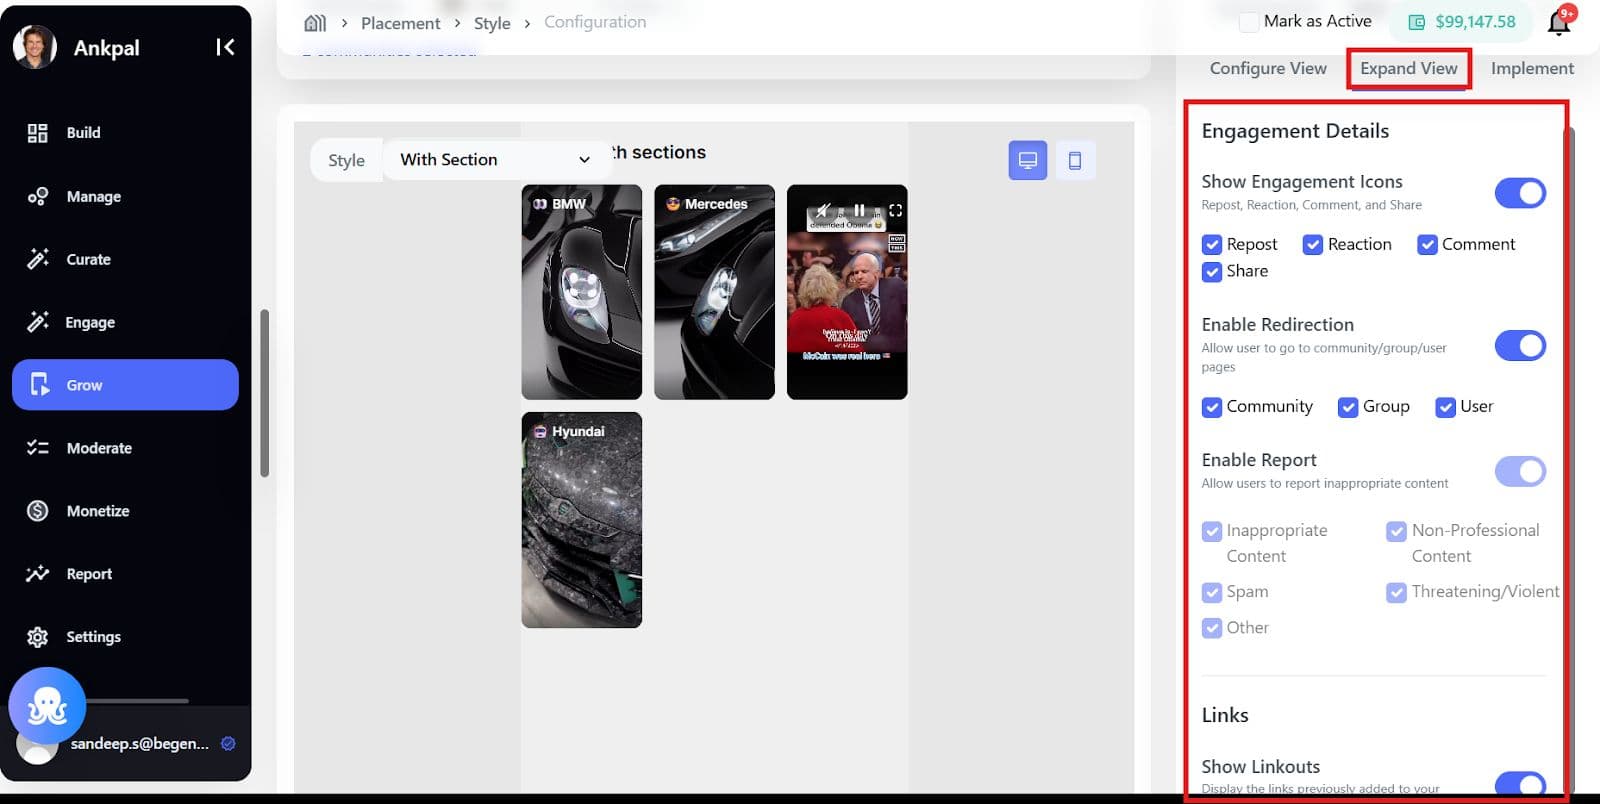Click the home icon in breadcrumb

tap(315, 23)
